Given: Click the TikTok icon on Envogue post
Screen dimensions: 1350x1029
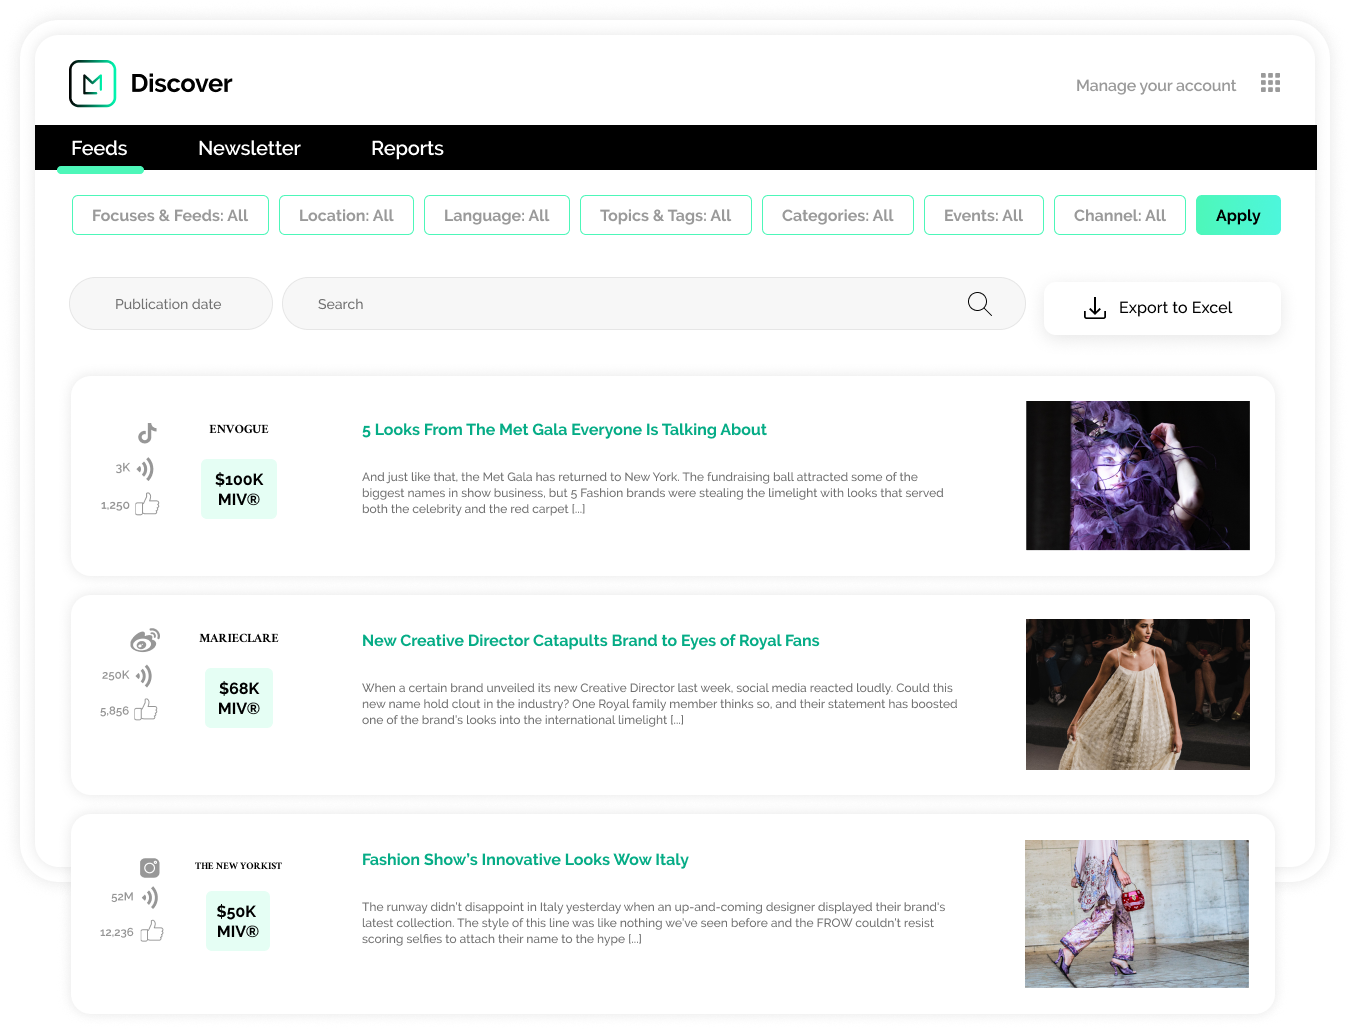Looking at the screenshot, I should (147, 433).
